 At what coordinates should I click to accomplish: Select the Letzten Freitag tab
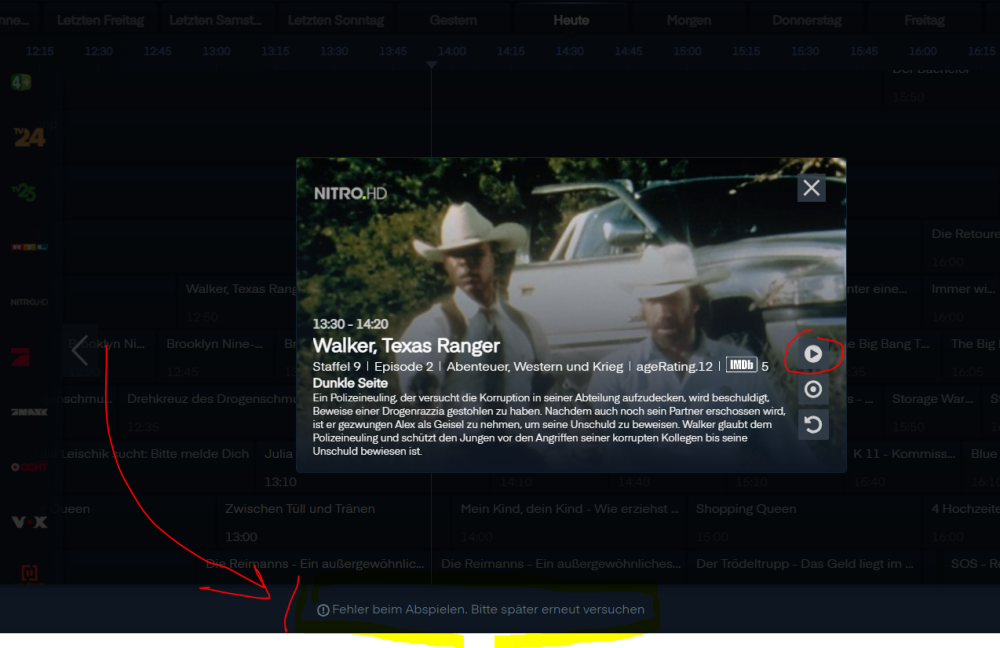[x=100, y=20]
